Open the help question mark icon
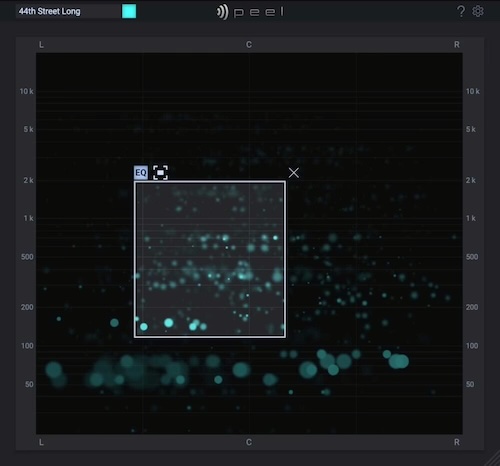The width and height of the screenshot is (500, 466). pos(461,11)
